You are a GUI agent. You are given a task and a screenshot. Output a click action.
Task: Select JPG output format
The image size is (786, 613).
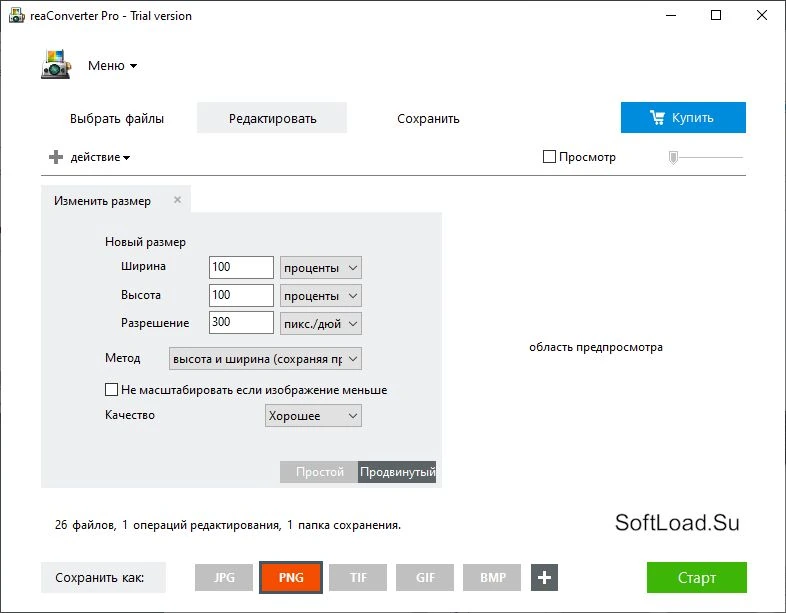(x=224, y=577)
